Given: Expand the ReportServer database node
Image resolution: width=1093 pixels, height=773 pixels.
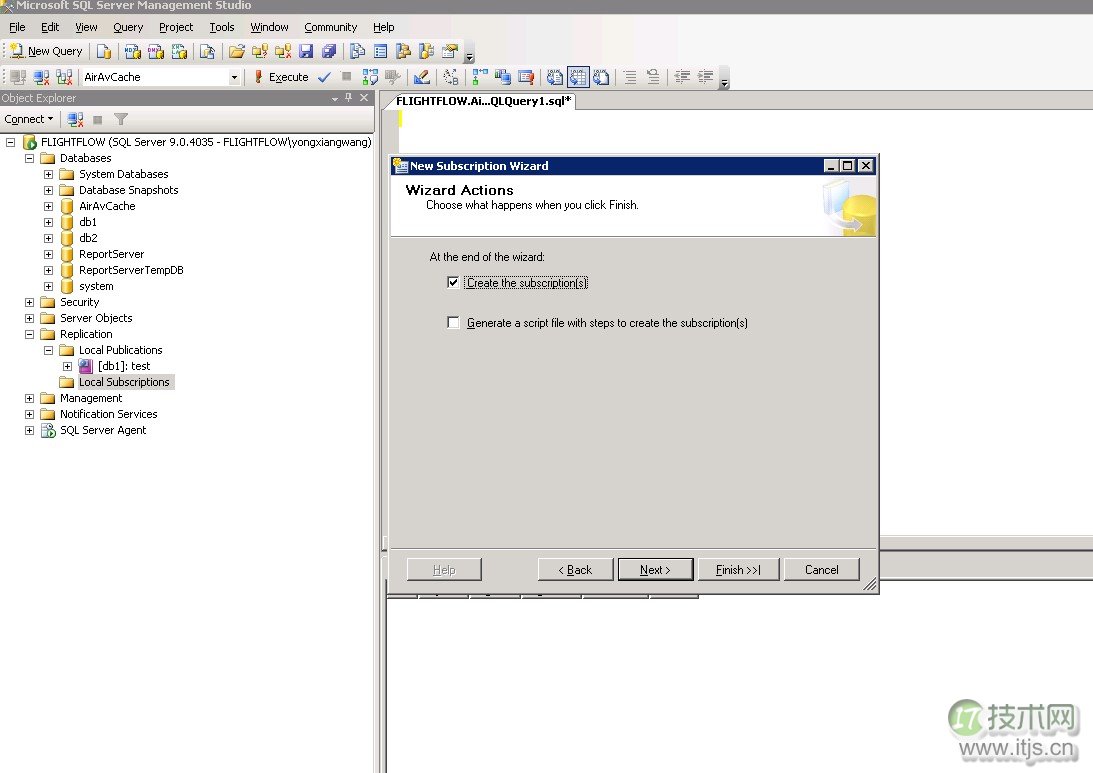Looking at the screenshot, I should pyautogui.click(x=48, y=254).
